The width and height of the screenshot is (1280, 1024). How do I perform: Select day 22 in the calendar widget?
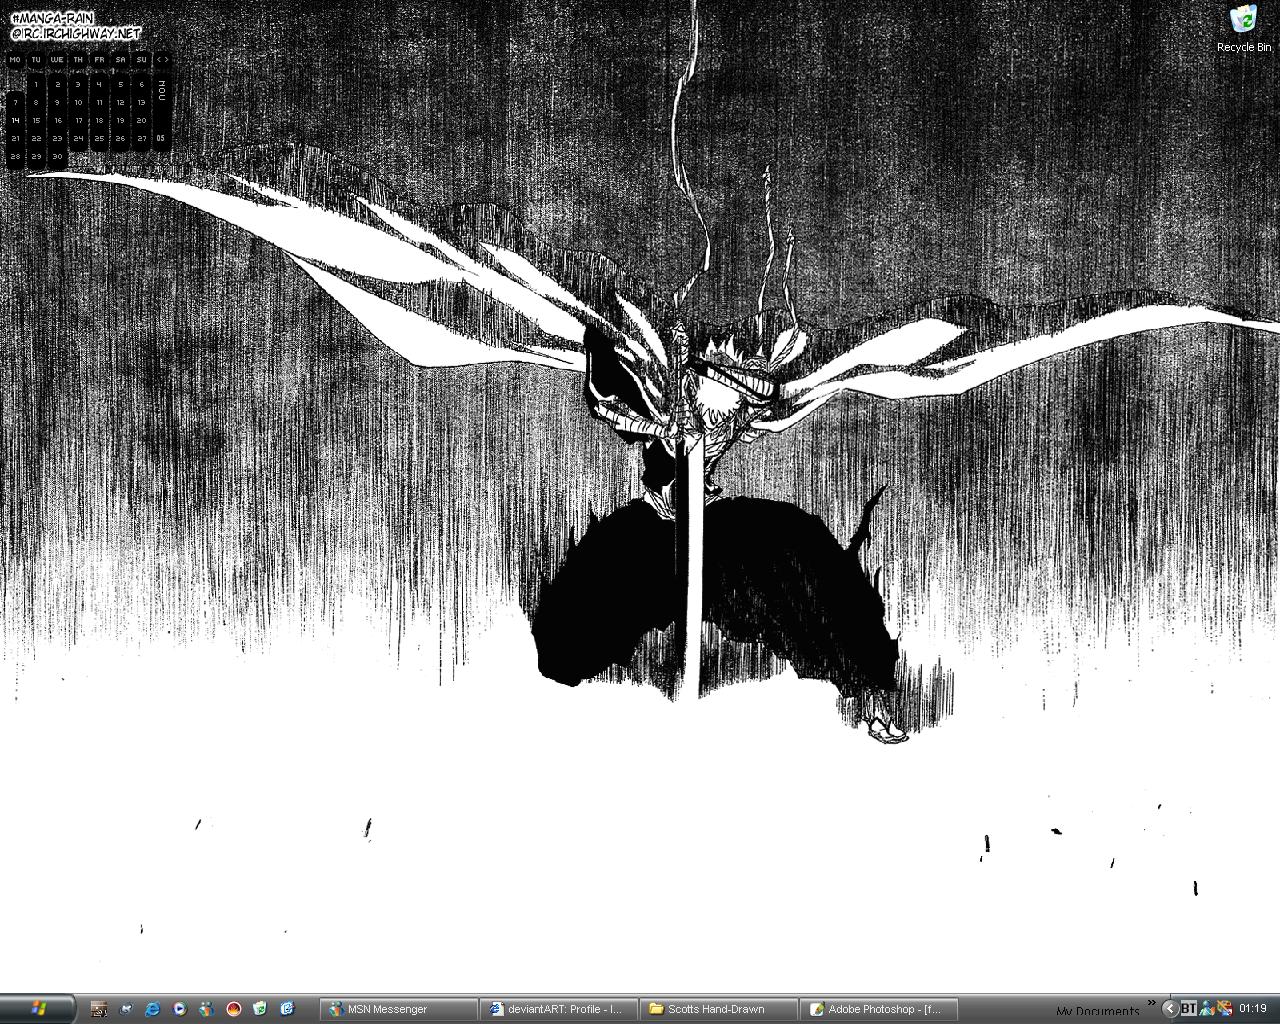point(36,138)
